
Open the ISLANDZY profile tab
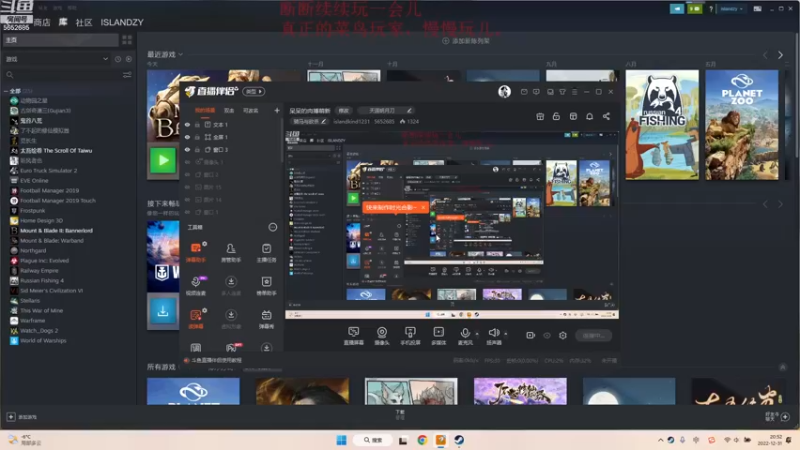click(122, 22)
